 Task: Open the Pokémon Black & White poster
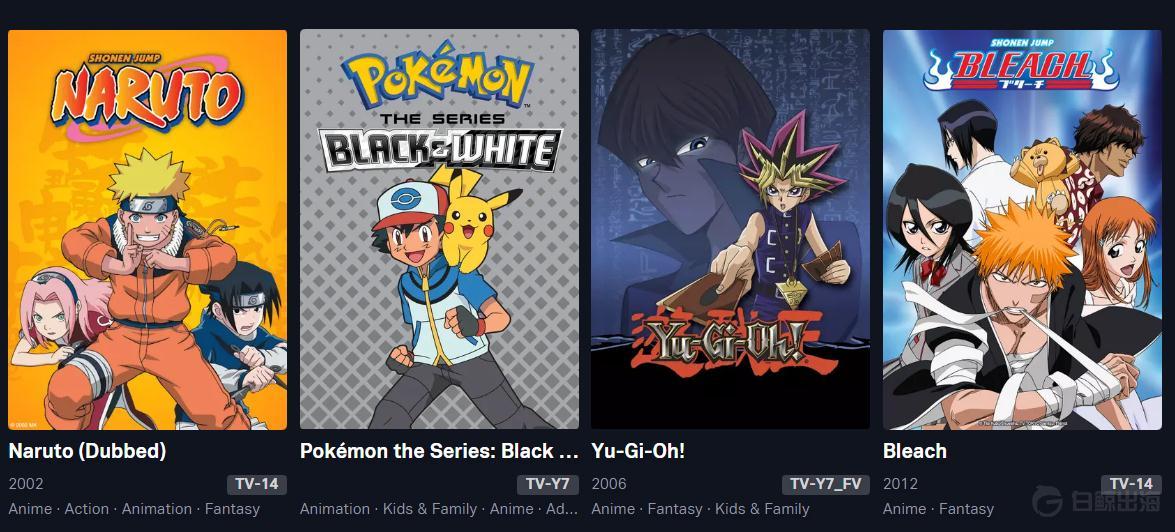pos(439,229)
